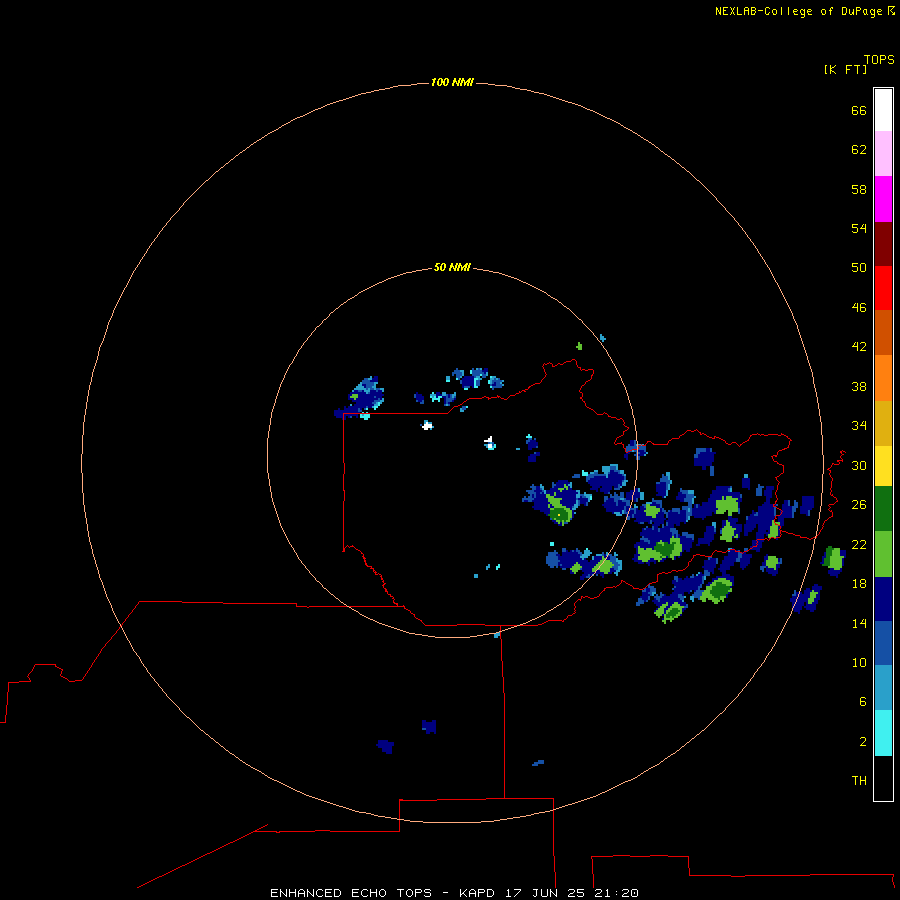The height and width of the screenshot is (900, 900).
Task: Click the 100 NMI range ring label
Action: point(452,83)
